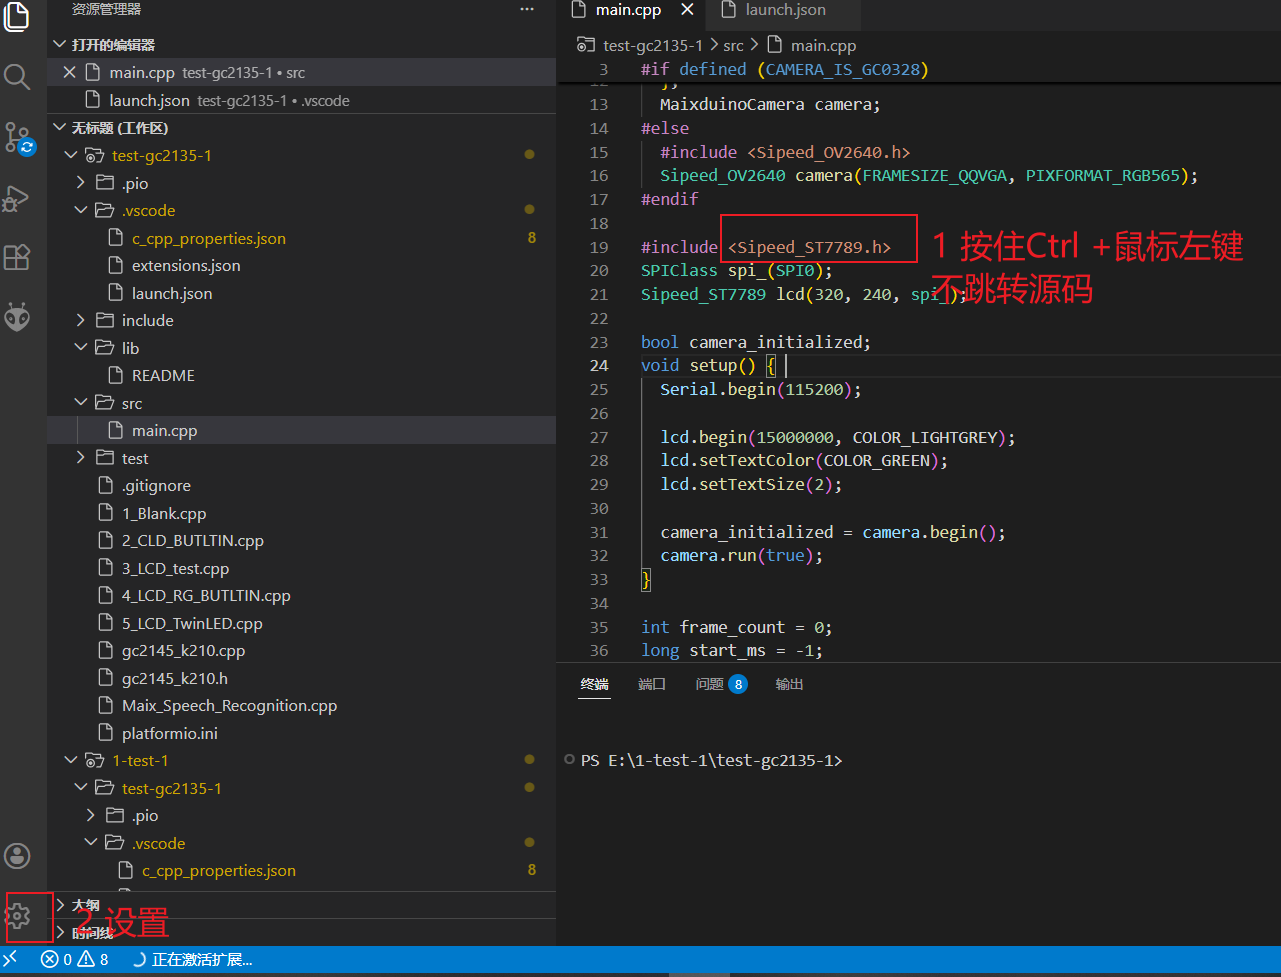Click the Sipeed_ST7789.h include text
Image resolution: width=1281 pixels, height=977 pixels.
coord(809,247)
